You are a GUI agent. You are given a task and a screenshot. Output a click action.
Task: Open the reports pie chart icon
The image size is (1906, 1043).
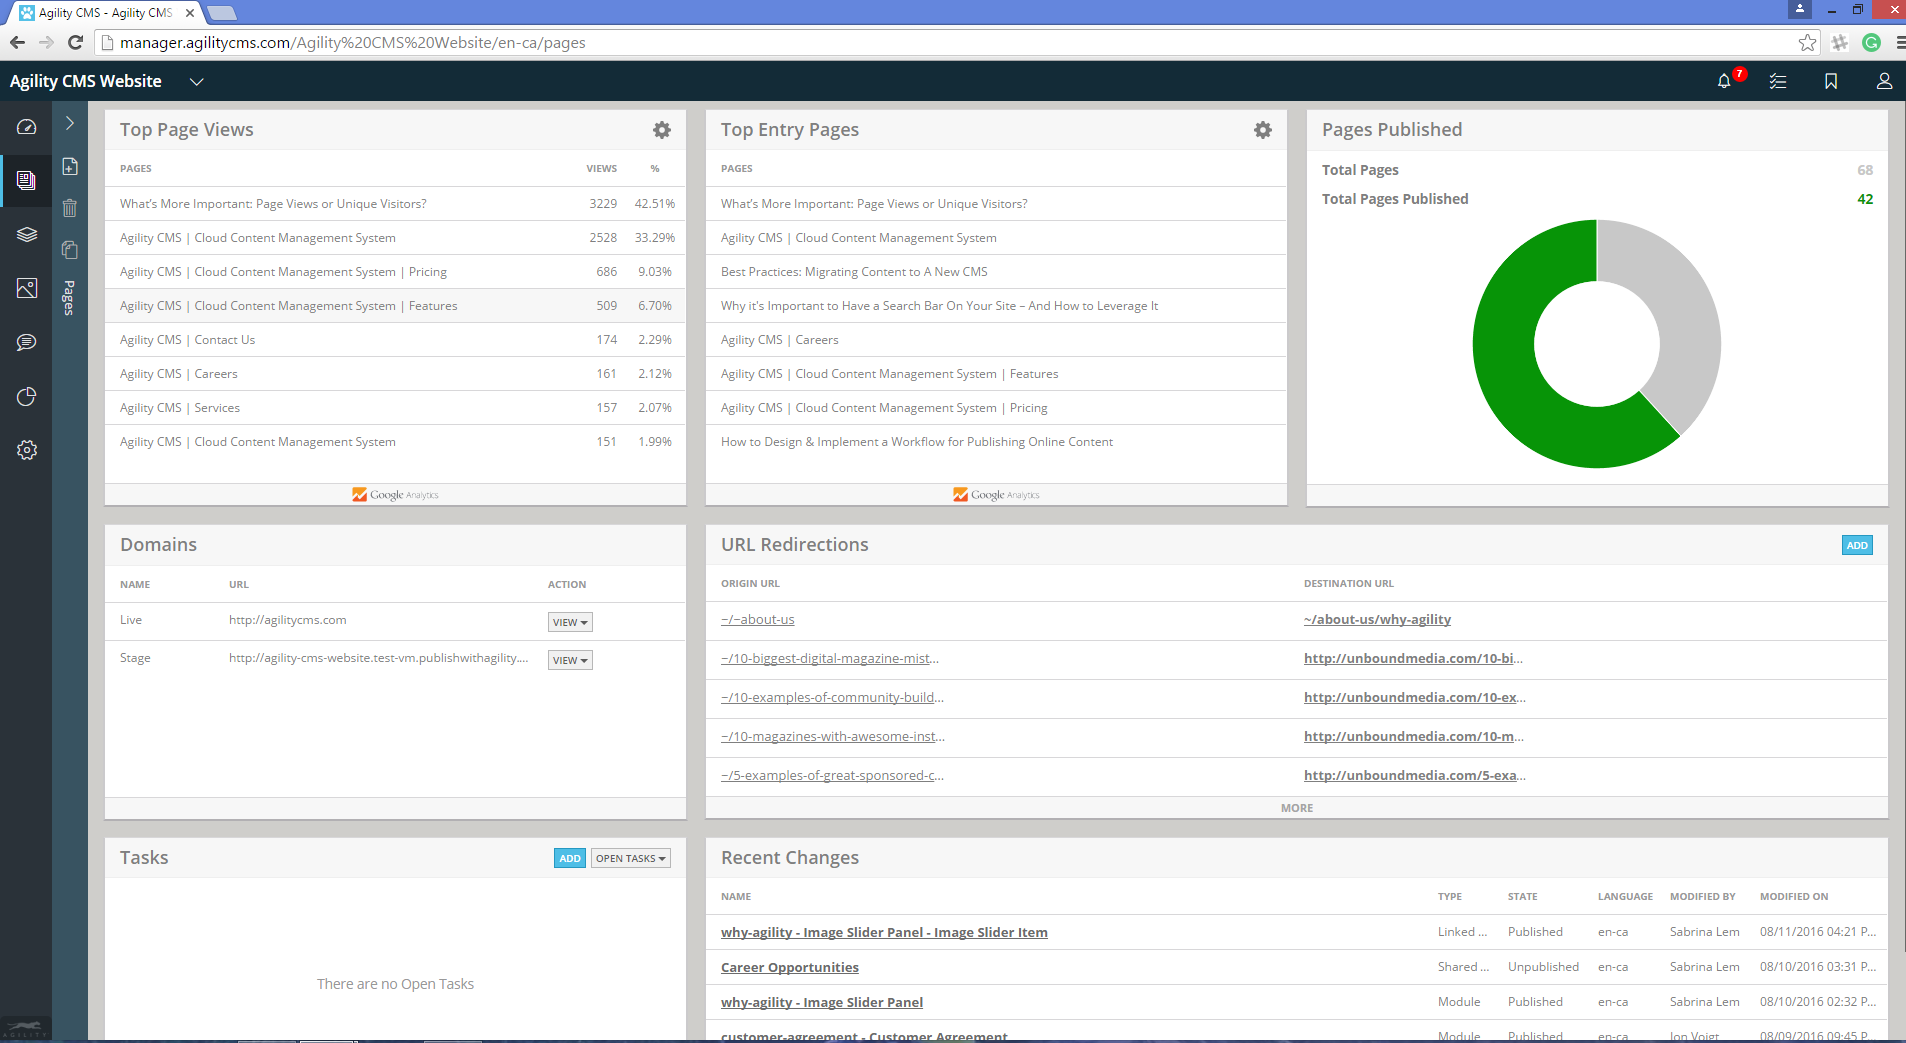tap(27, 397)
